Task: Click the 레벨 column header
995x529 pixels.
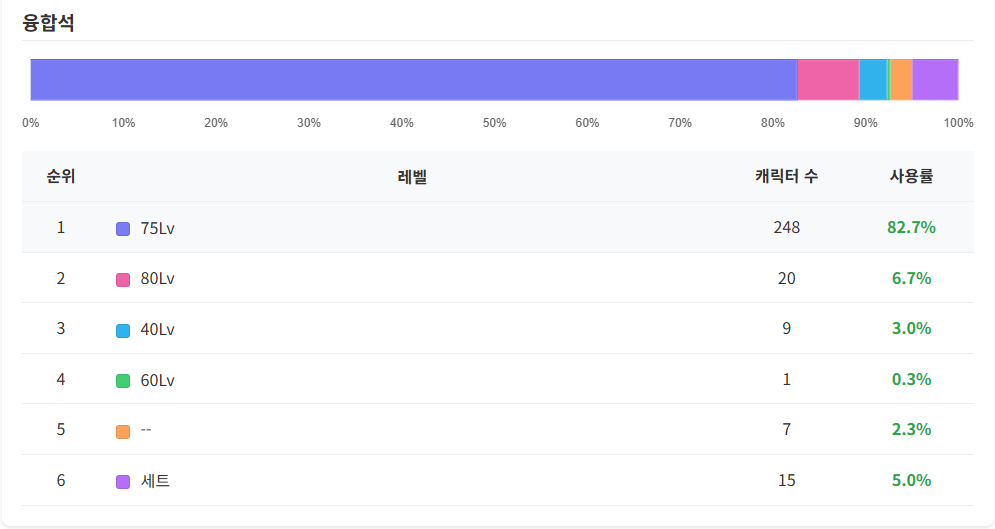Action: pos(412,177)
